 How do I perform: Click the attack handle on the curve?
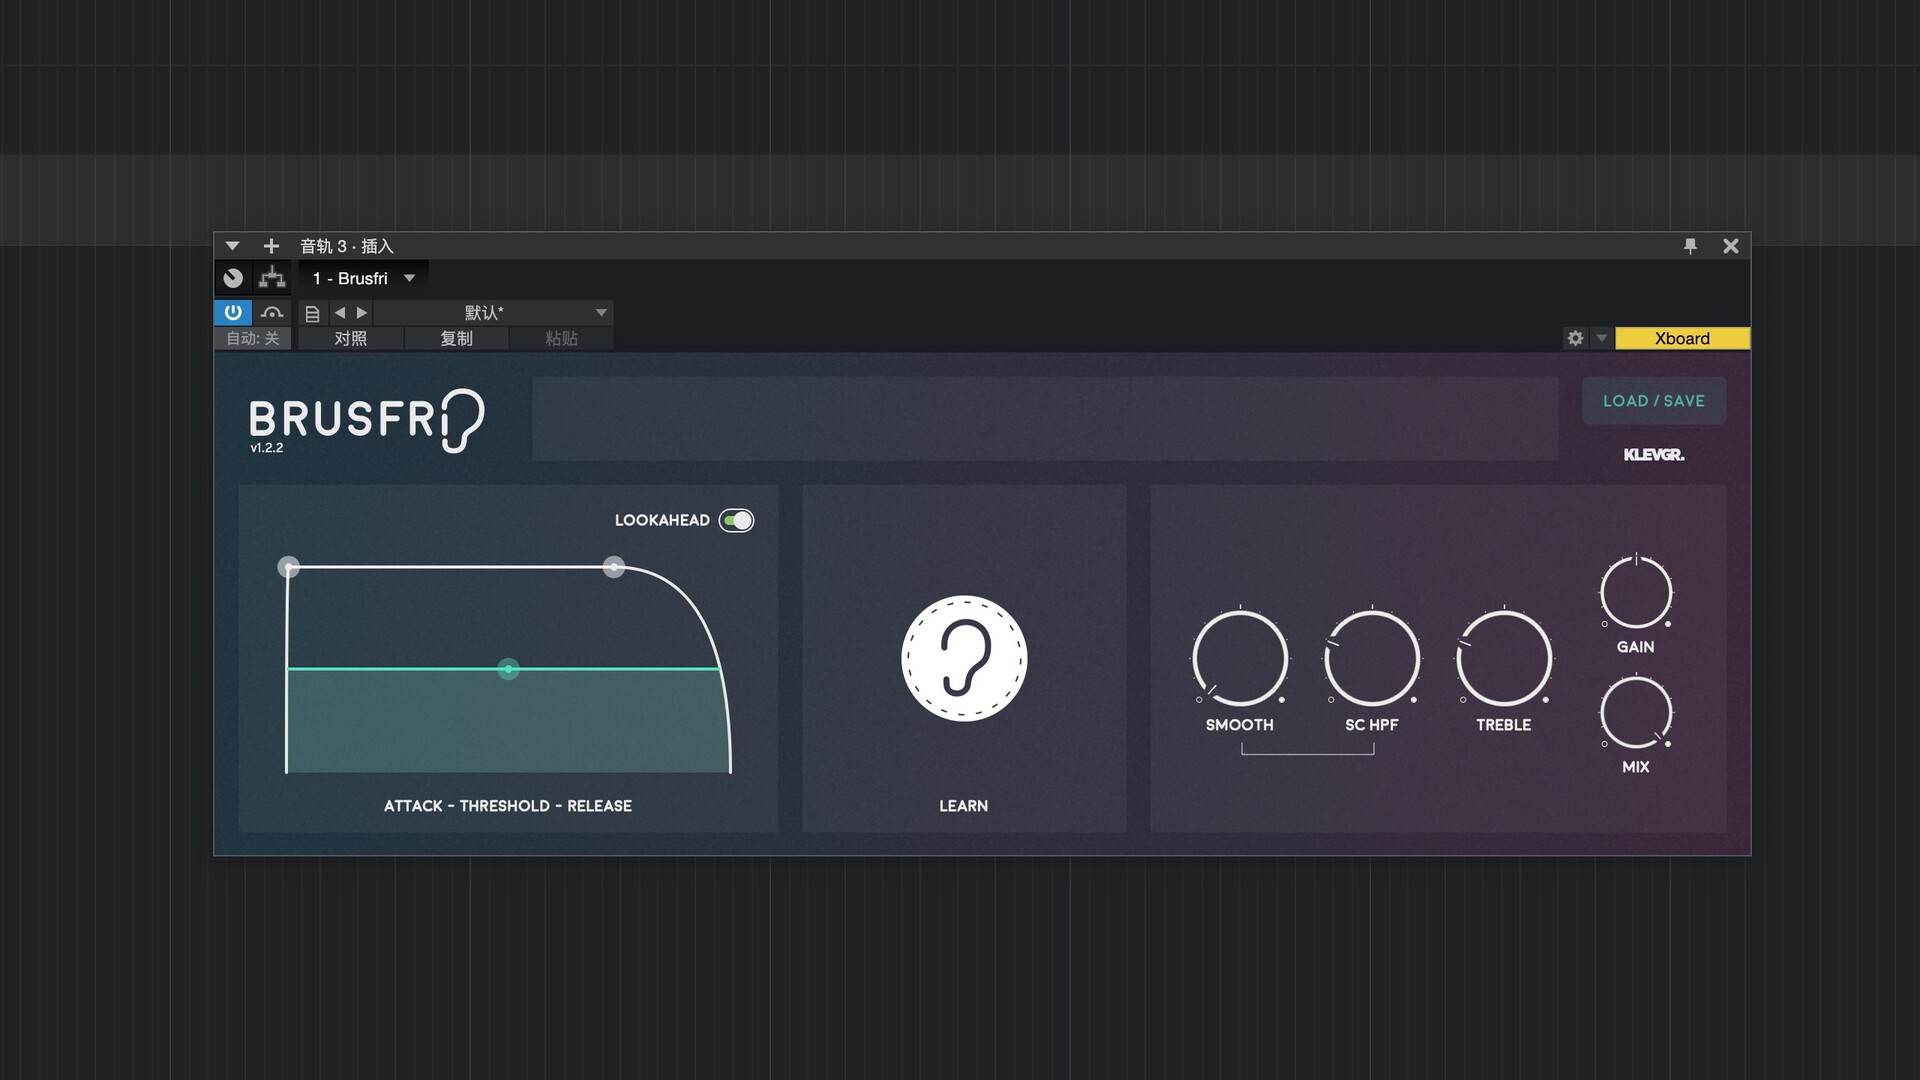click(x=288, y=567)
